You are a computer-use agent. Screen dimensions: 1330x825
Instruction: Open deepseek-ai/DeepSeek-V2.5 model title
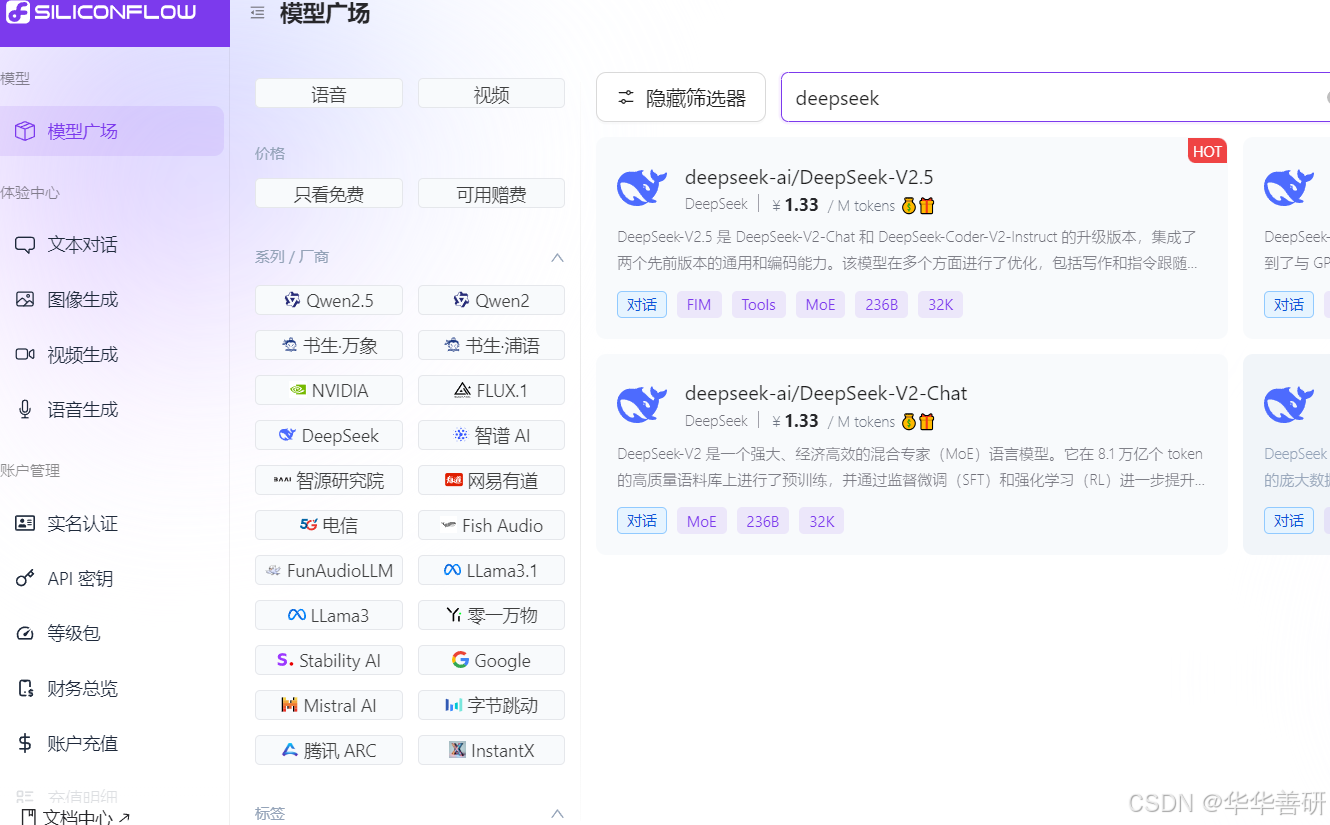point(808,177)
